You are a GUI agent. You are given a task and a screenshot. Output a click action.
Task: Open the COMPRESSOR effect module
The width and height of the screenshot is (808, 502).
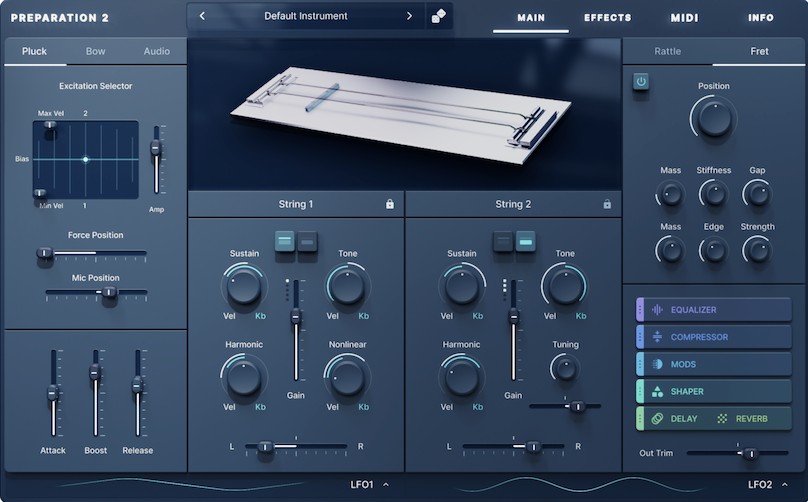714,337
